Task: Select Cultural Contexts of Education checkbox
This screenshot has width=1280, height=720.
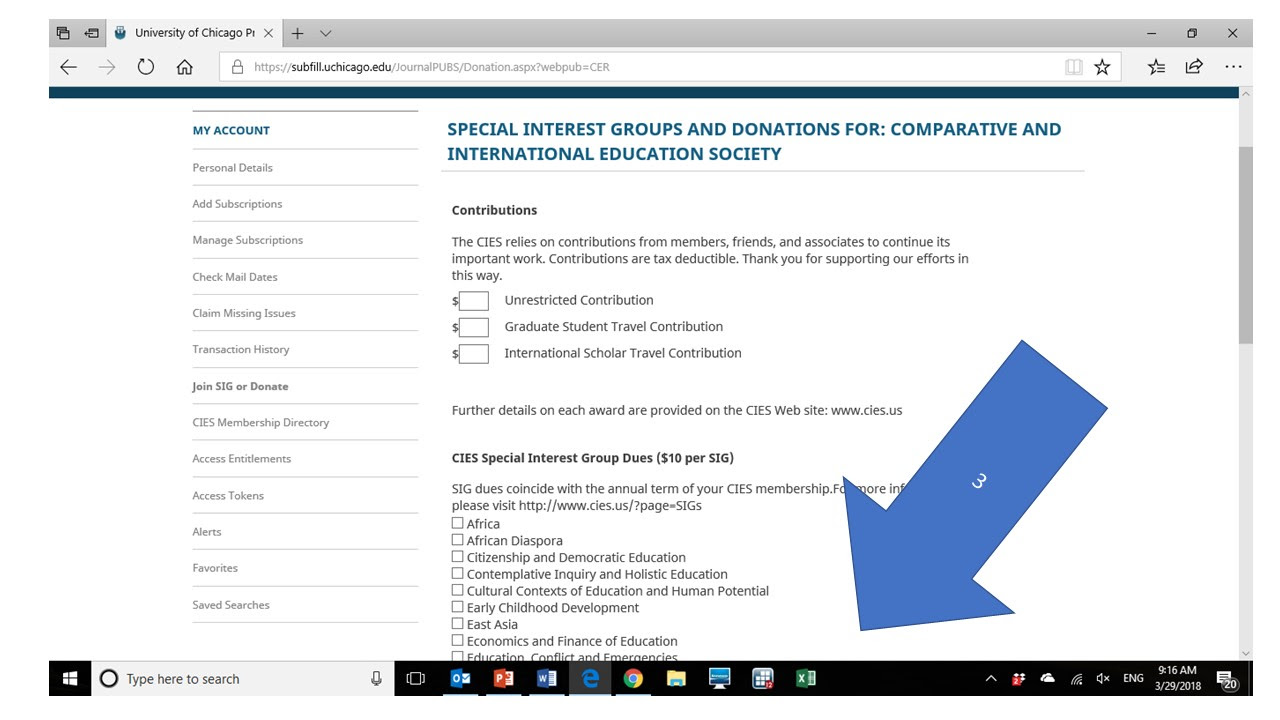Action: click(458, 590)
